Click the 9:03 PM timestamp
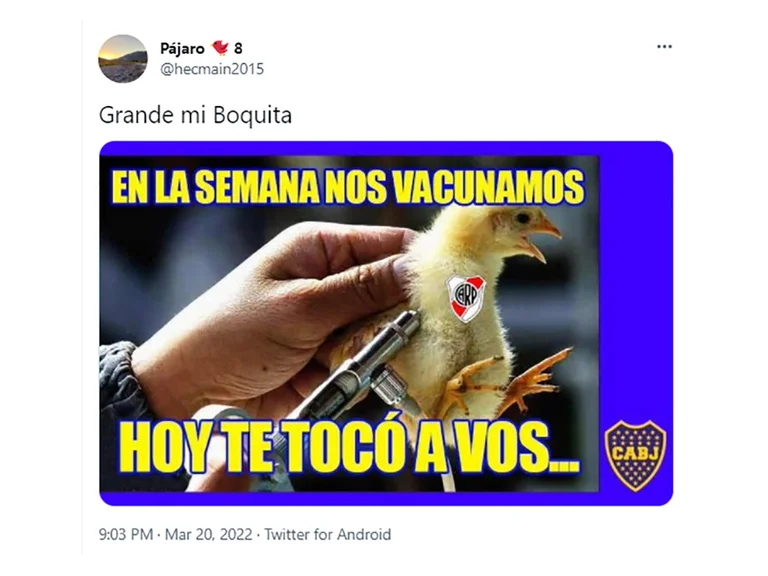768x576 pixels. 126,534
